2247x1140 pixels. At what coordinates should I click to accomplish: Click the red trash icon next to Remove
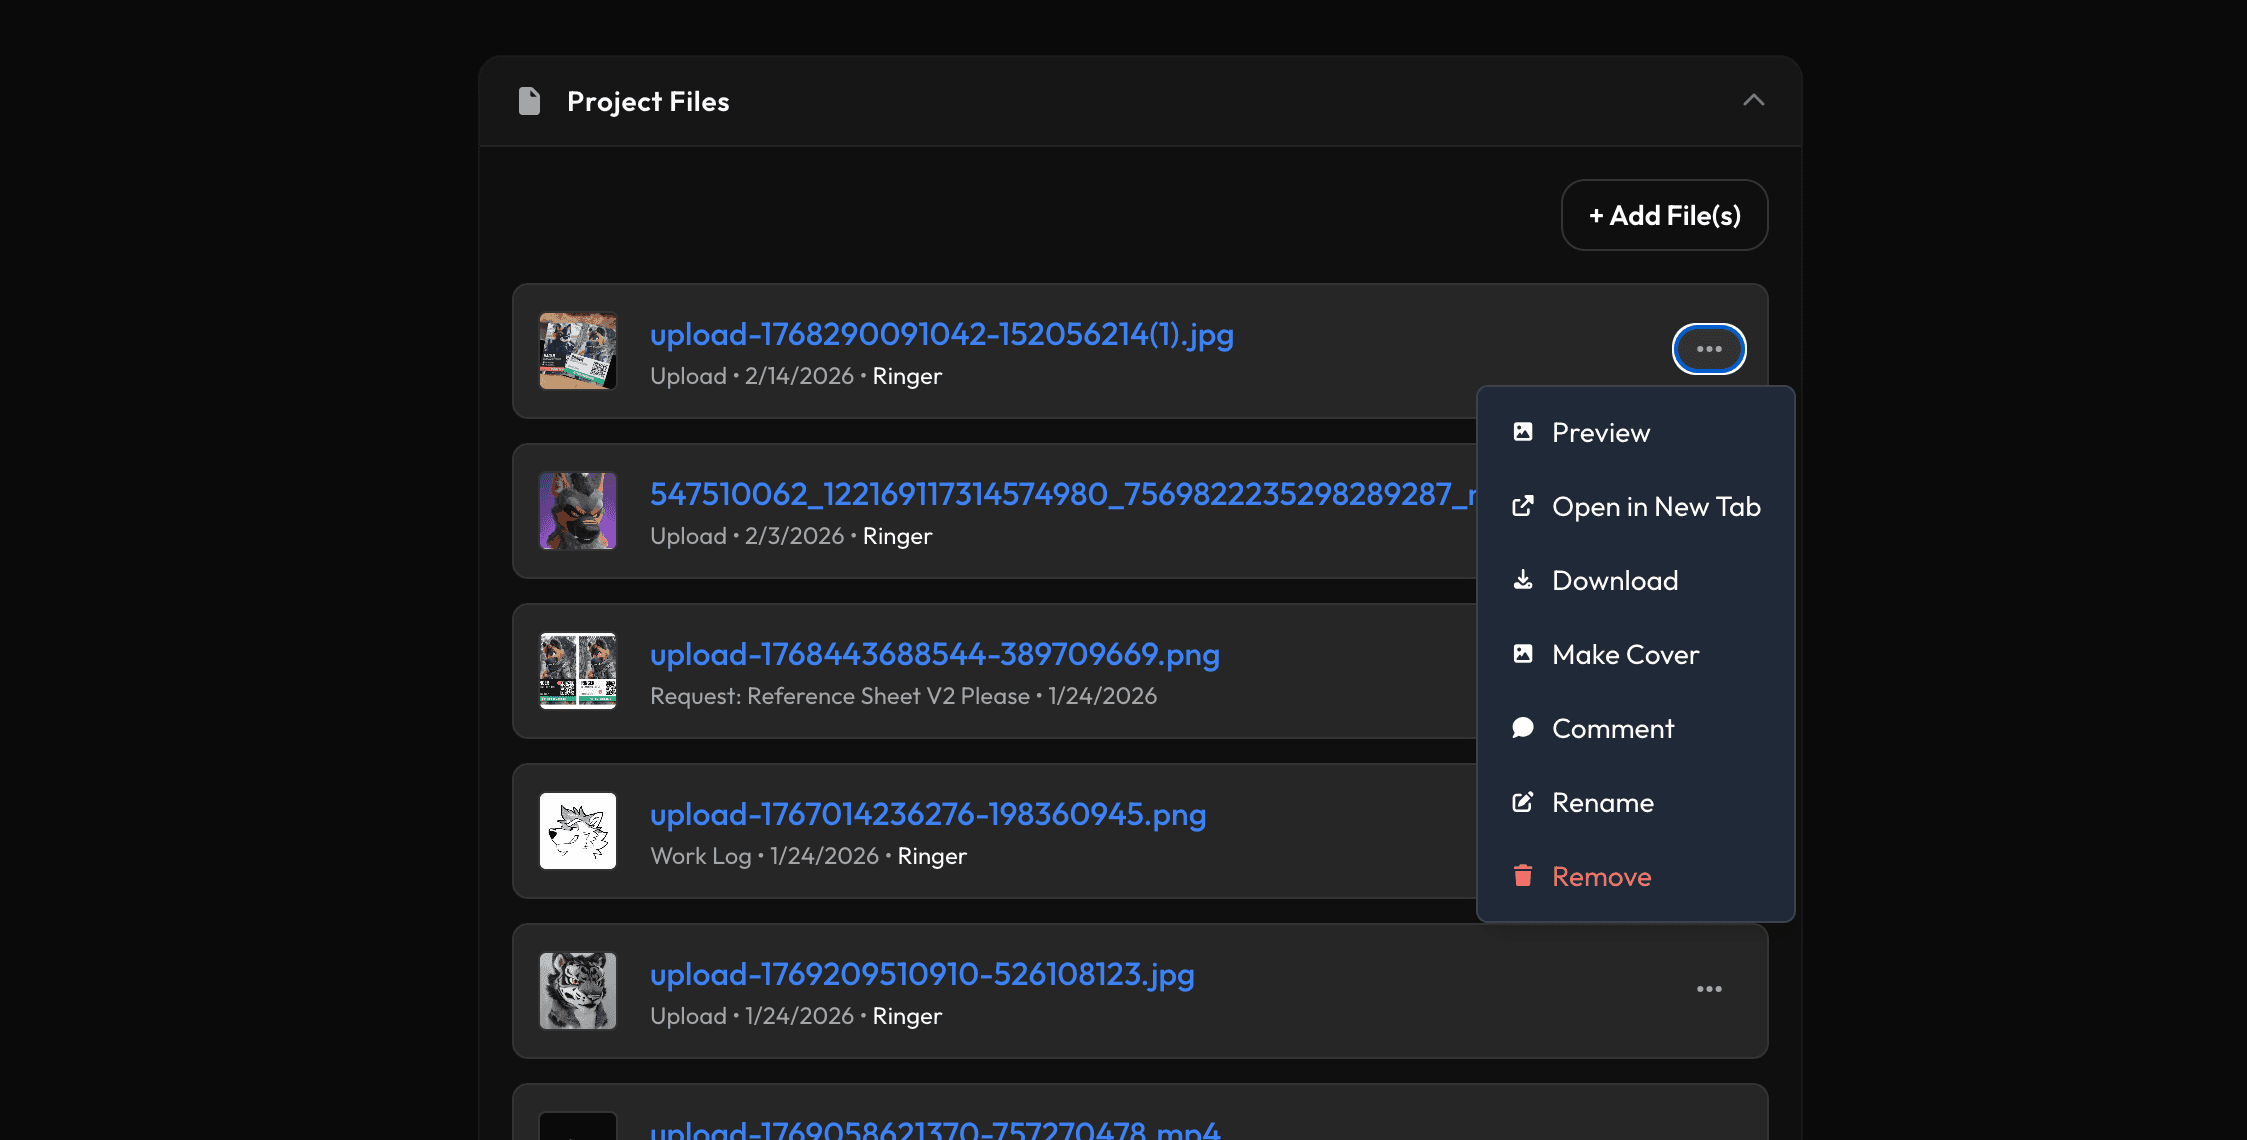tap(1522, 876)
